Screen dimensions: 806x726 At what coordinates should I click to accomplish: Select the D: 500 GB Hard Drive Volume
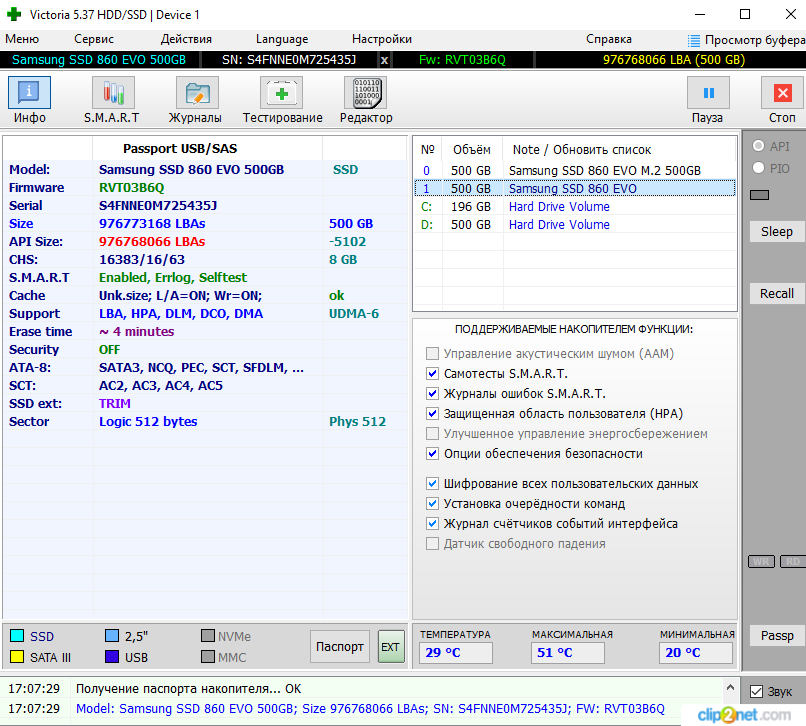tap(575, 225)
